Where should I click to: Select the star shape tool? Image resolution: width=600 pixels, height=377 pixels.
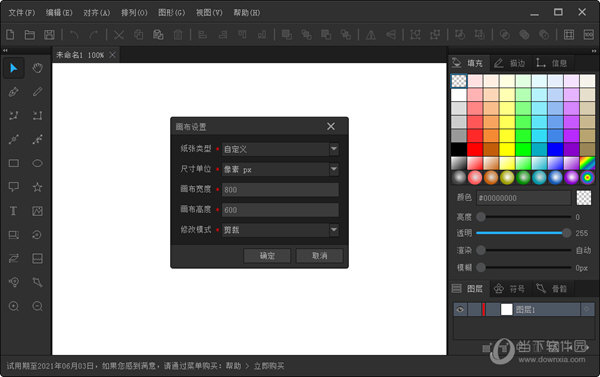[x=37, y=187]
